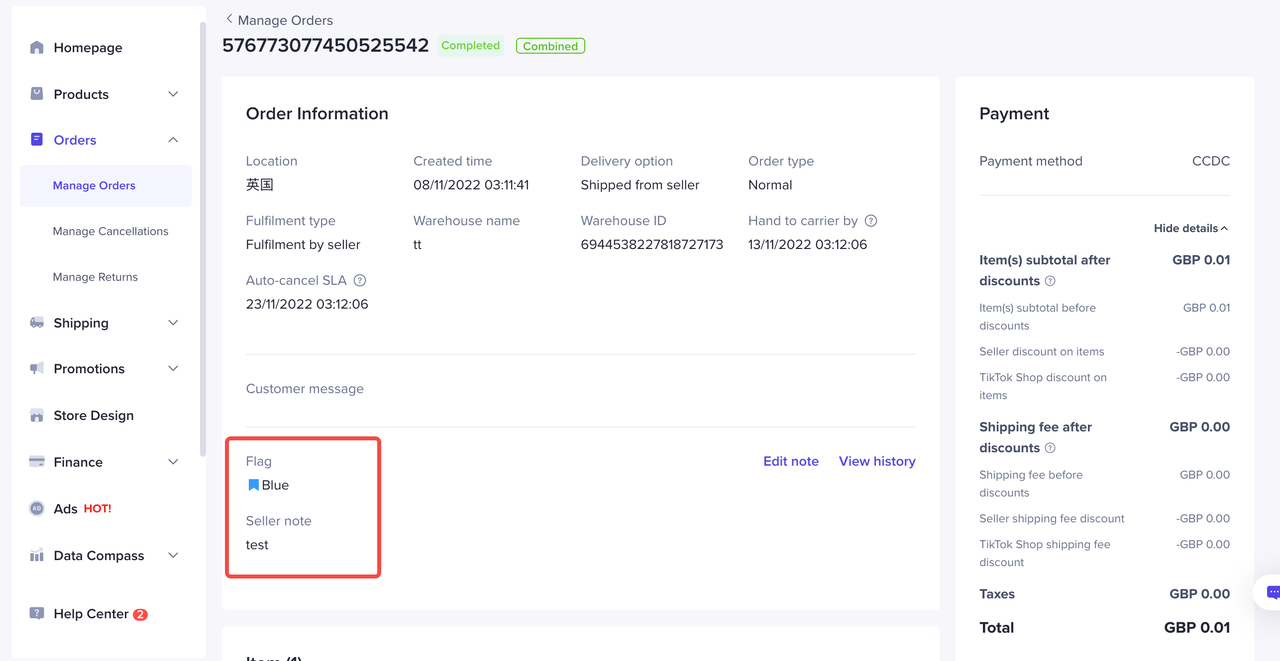Click the help icon beside Auto-cancel SLA
The height and width of the screenshot is (661, 1280).
(x=360, y=281)
